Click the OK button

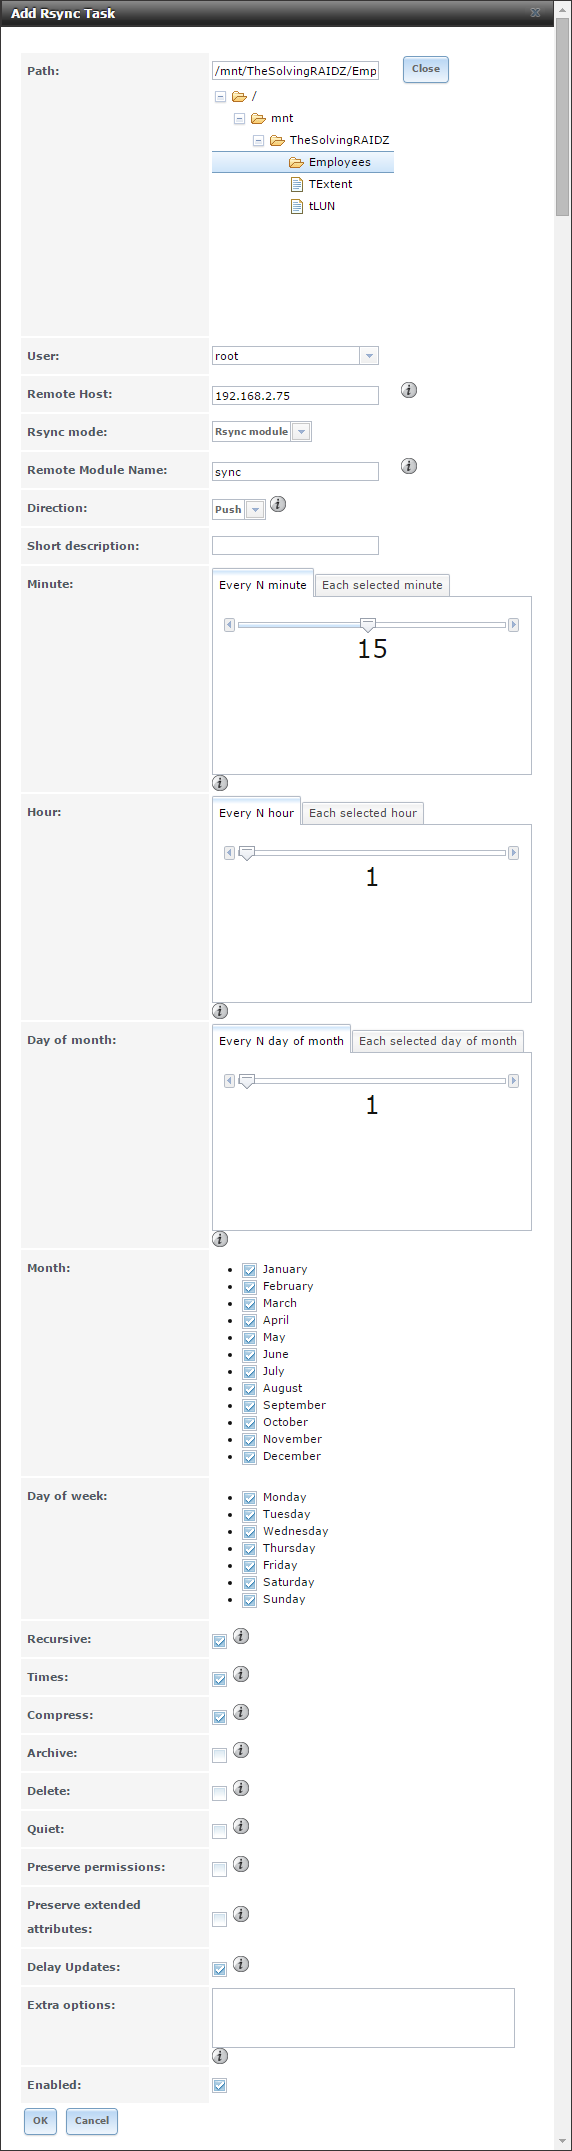40,2120
